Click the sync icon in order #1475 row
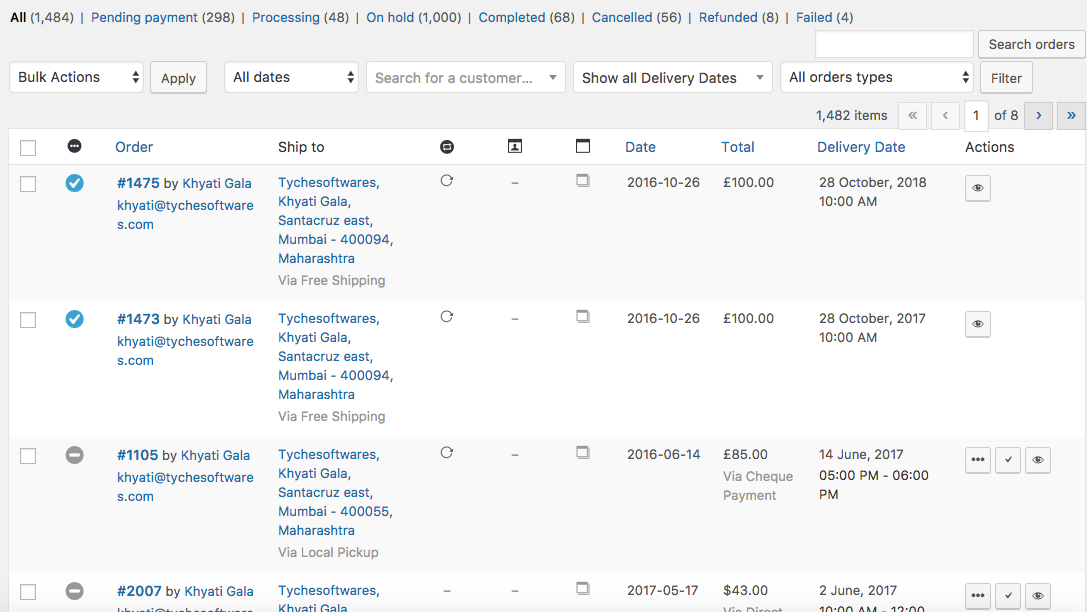The width and height of the screenshot is (1087, 612). pos(446,181)
